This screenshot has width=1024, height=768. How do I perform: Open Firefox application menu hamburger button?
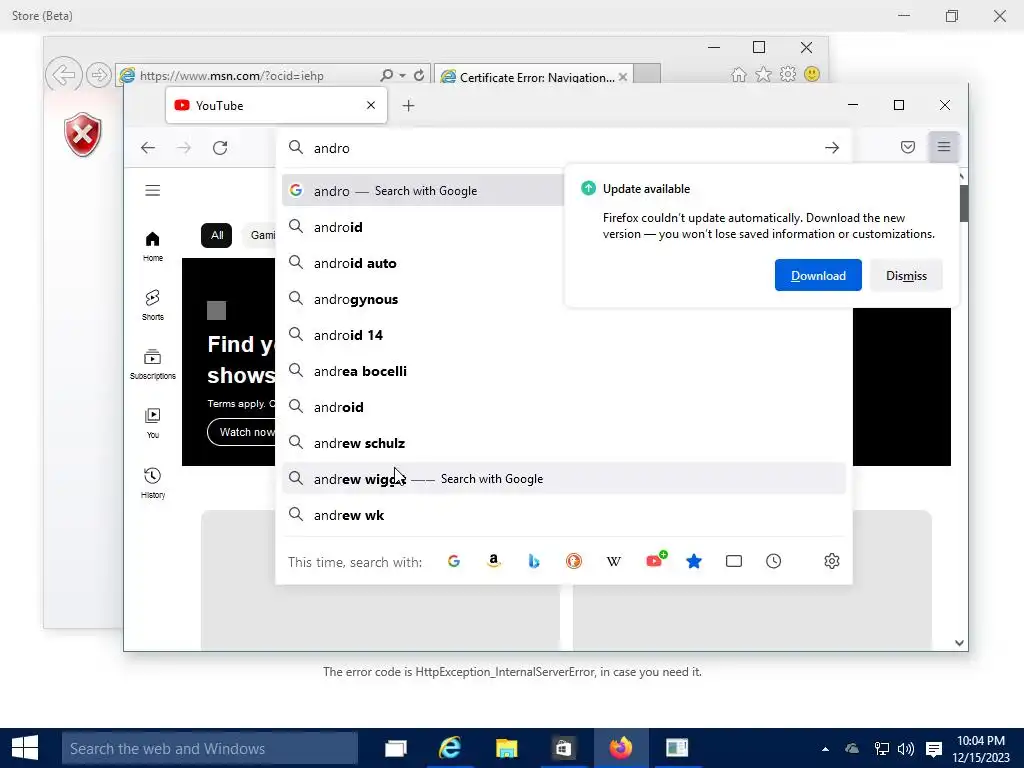944,146
